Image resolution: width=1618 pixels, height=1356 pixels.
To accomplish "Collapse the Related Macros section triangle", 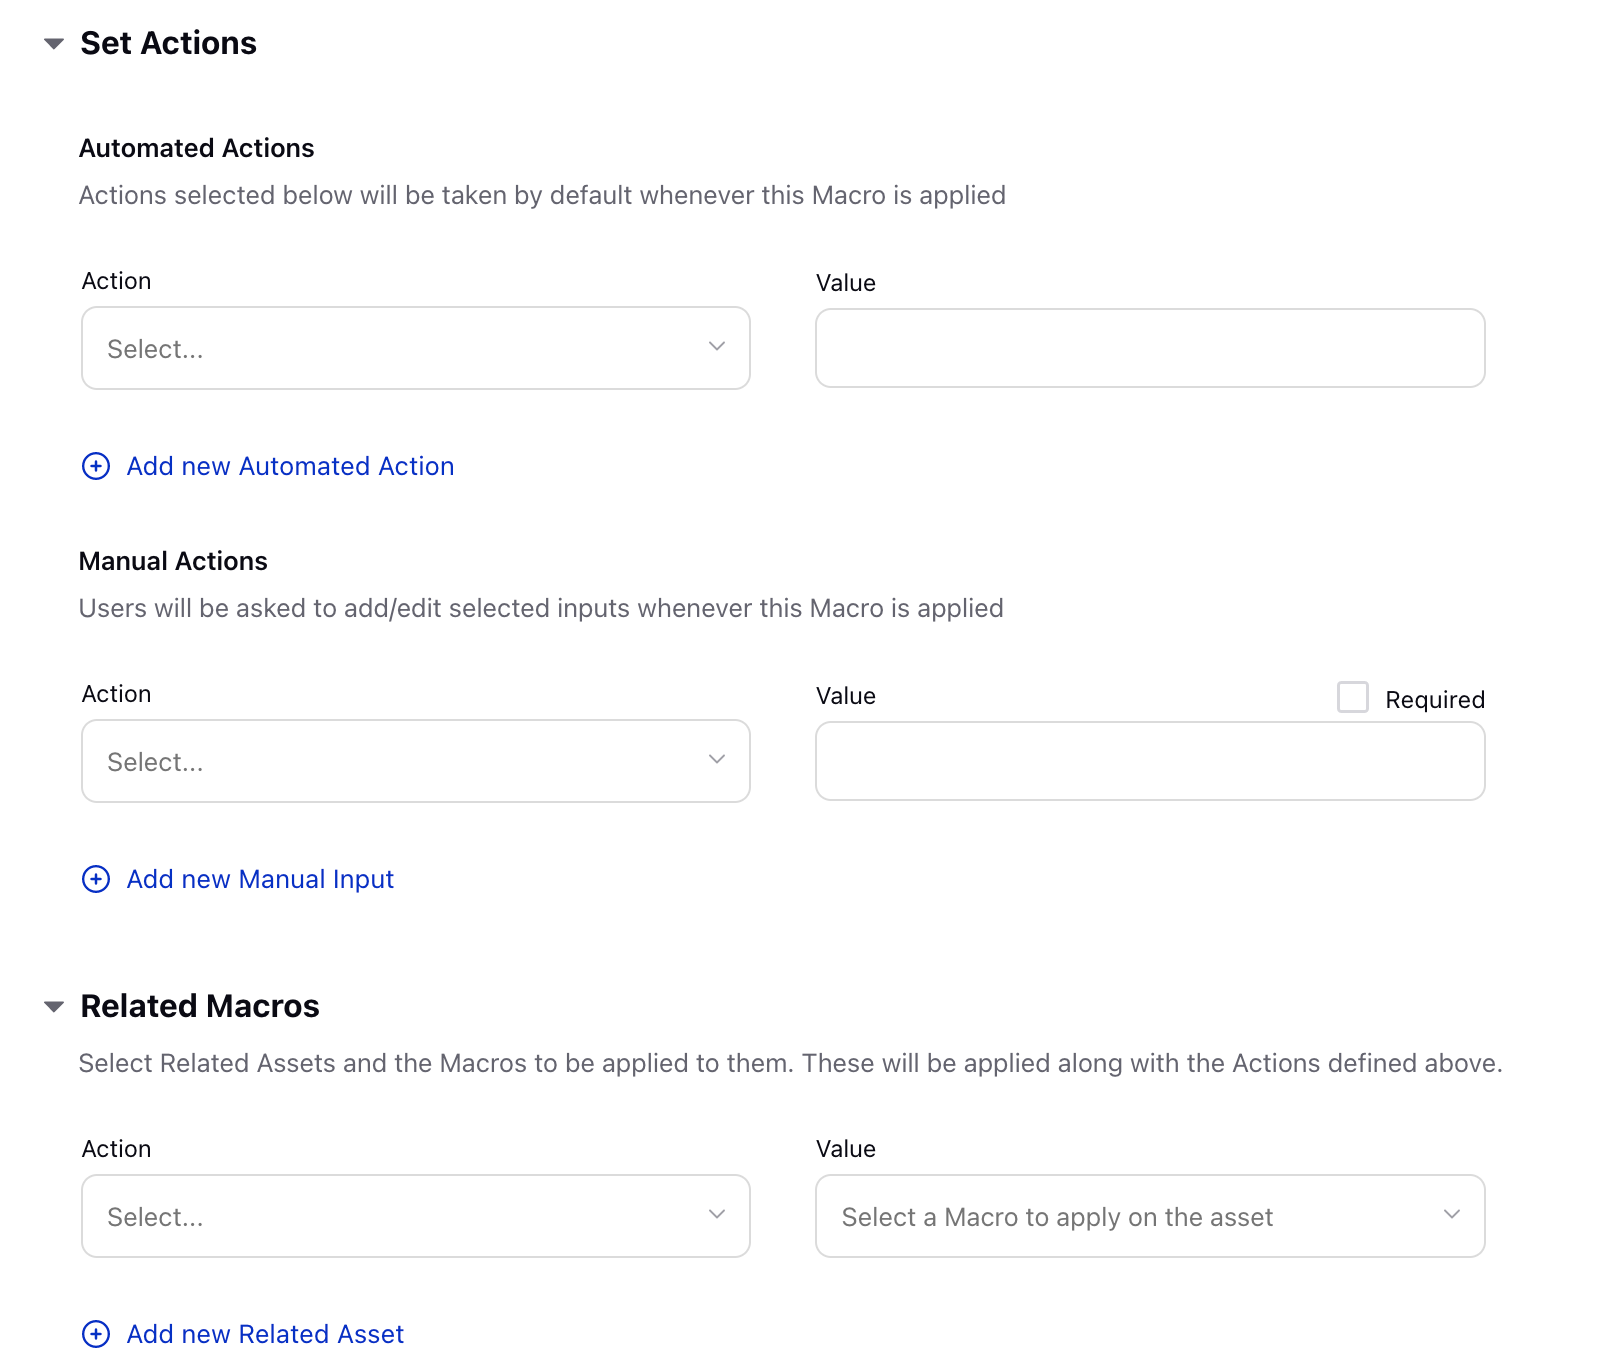I will point(54,1007).
